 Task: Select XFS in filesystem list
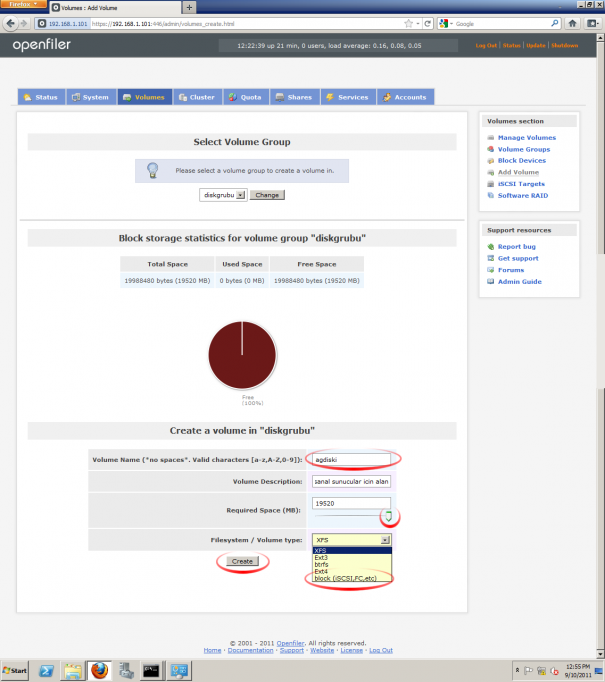352,551
